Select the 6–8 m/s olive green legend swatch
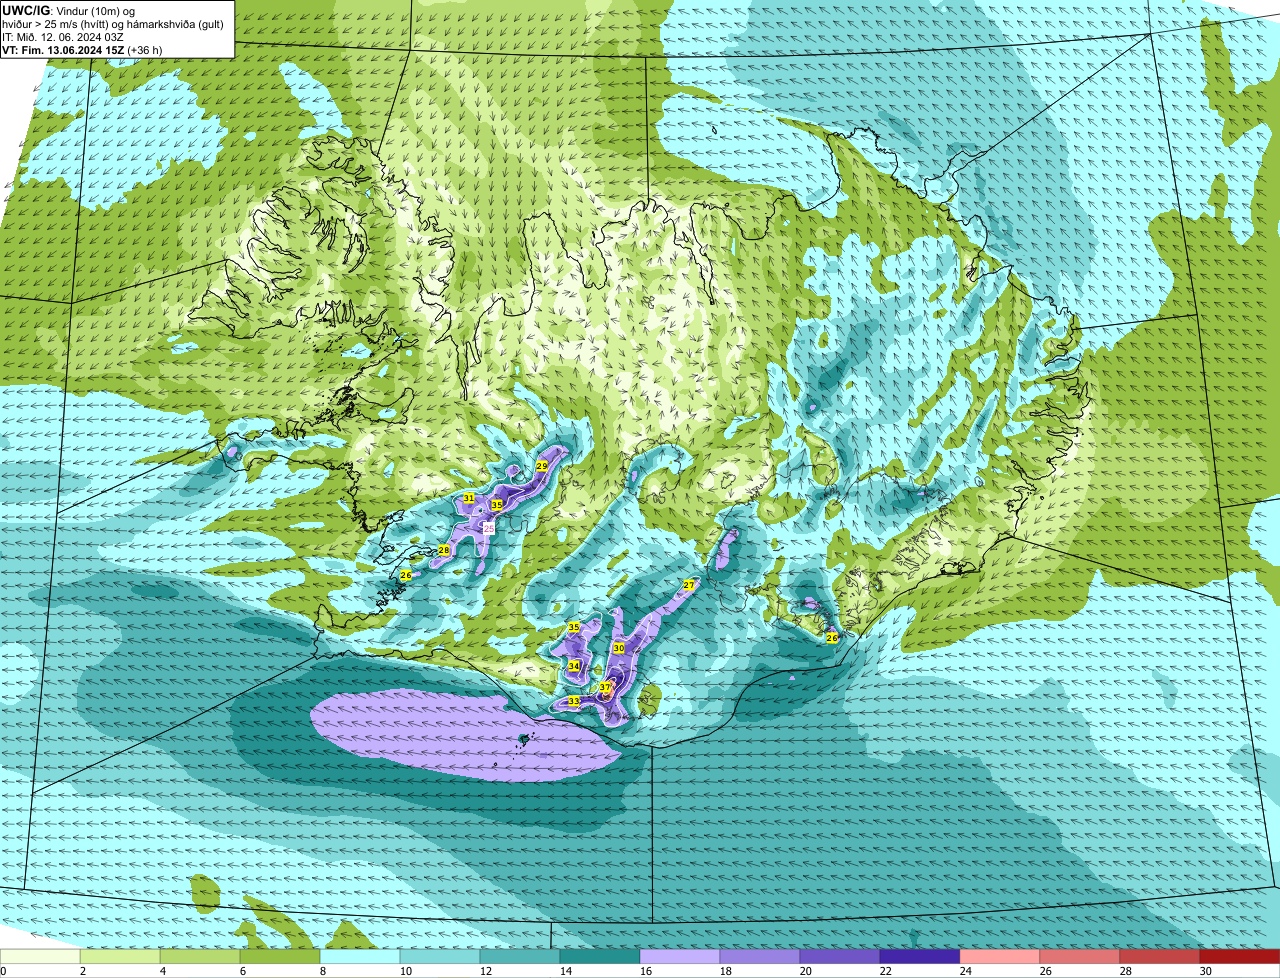The image size is (1280, 978). point(280,956)
